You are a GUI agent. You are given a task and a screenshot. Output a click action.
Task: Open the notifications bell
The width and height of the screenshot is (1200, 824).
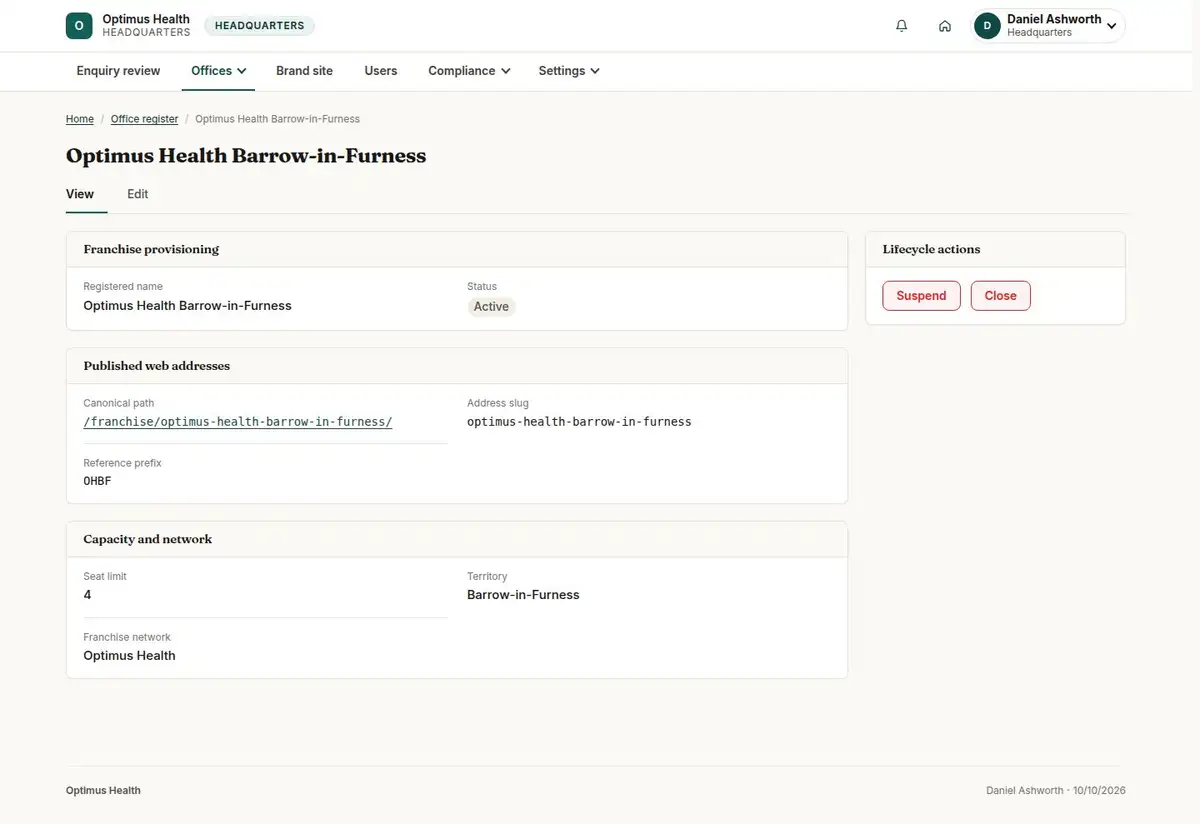point(902,26)
